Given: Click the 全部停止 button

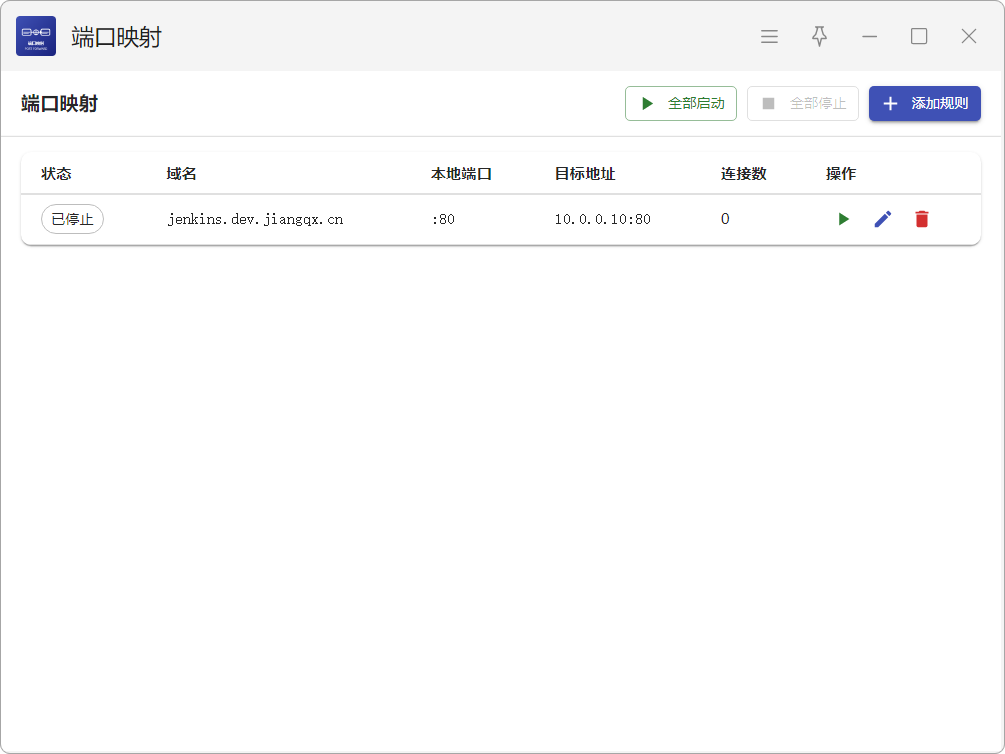Looking at the screenshot, I should [x=802, y=103].
